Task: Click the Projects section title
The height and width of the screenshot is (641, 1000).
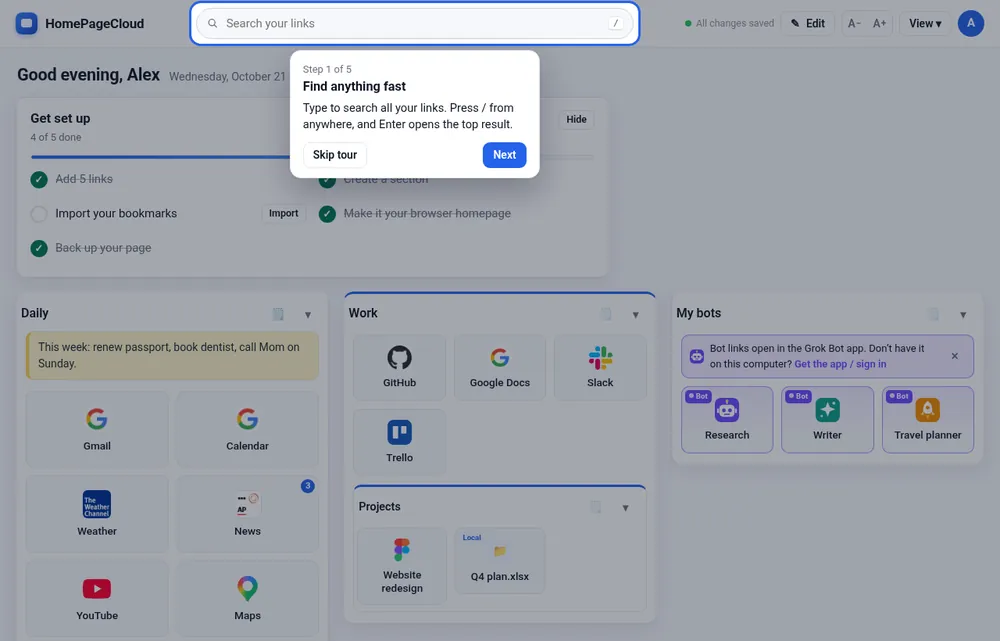Action: [x=379, y=506]
